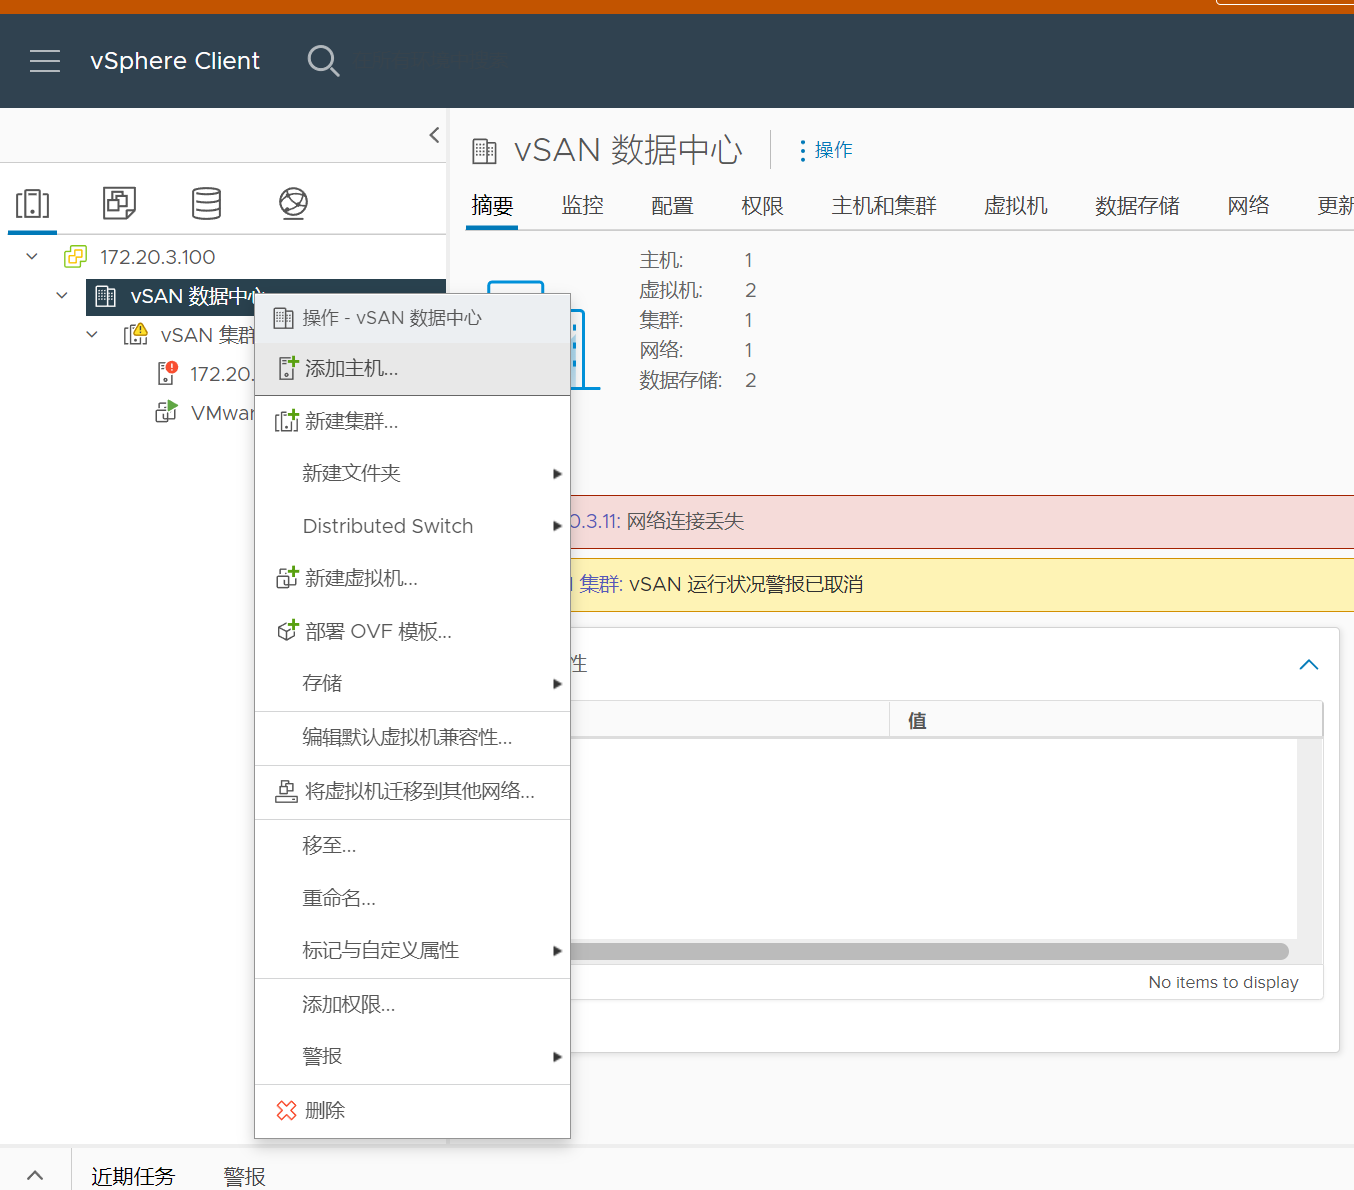Open the 配置 tab
This screenshot has height=1190, width=1354.
point(672,206)
